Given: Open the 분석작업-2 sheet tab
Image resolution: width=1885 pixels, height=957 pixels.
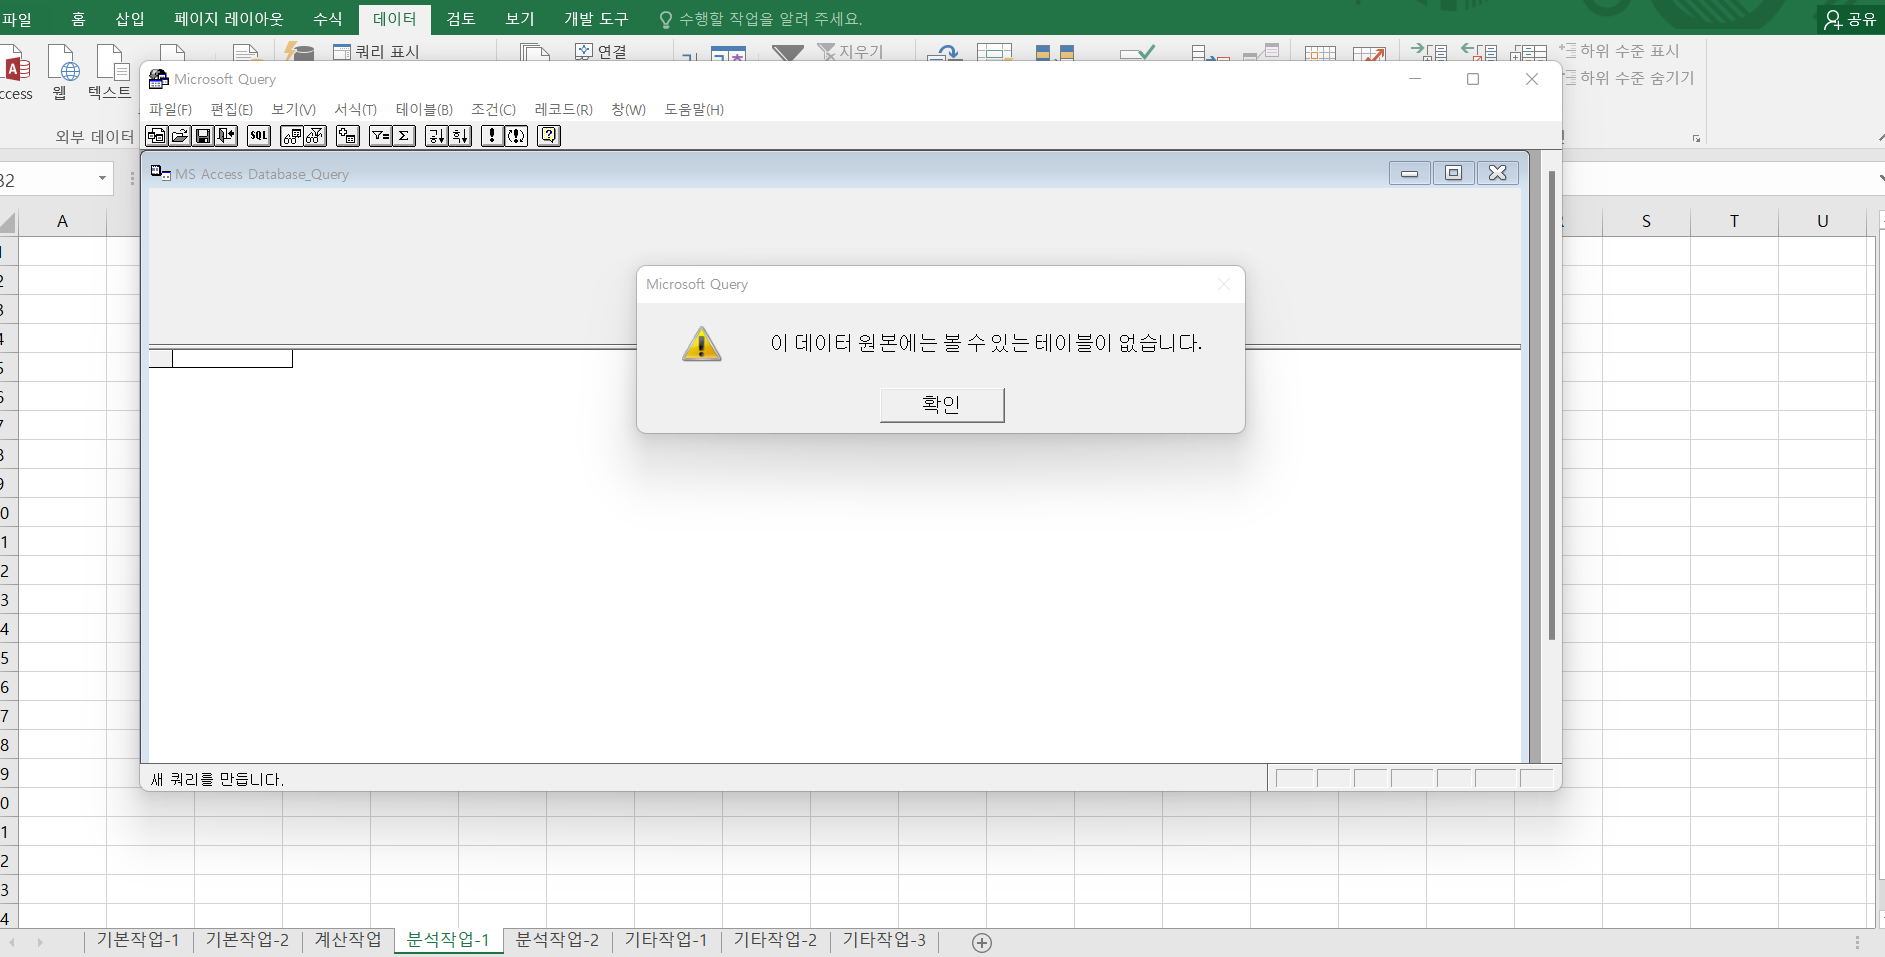Looking at the screenshot, I should 557,940.
